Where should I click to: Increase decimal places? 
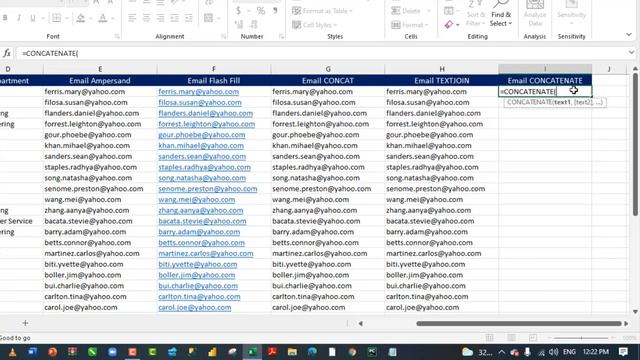(239, 25)
